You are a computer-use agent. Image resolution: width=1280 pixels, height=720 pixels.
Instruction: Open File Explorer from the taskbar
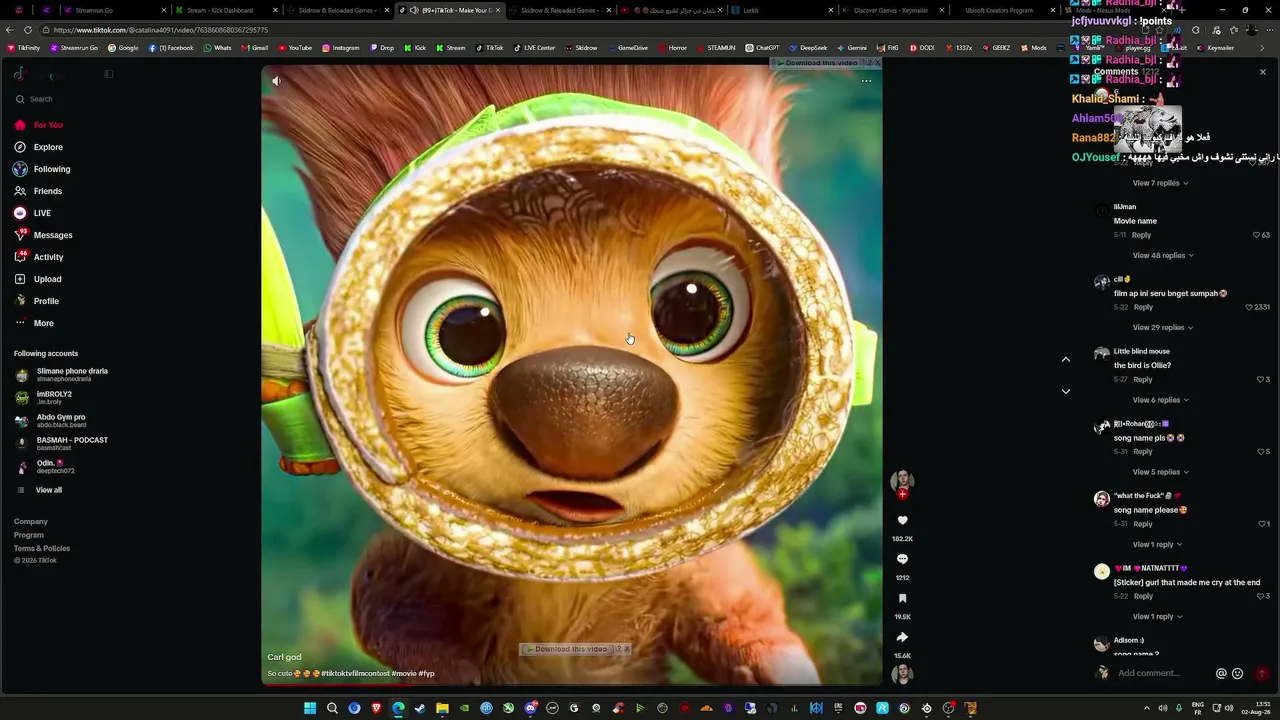[x=442, y=709]
